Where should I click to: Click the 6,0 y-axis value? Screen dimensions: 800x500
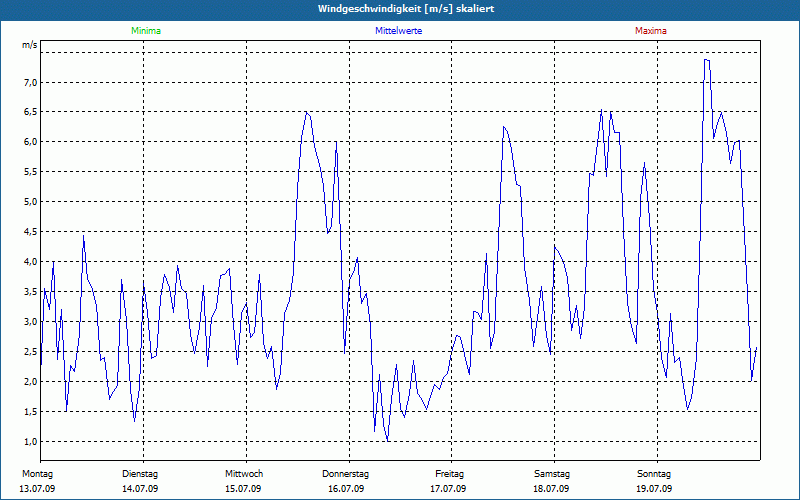click(x=31, y=142)
